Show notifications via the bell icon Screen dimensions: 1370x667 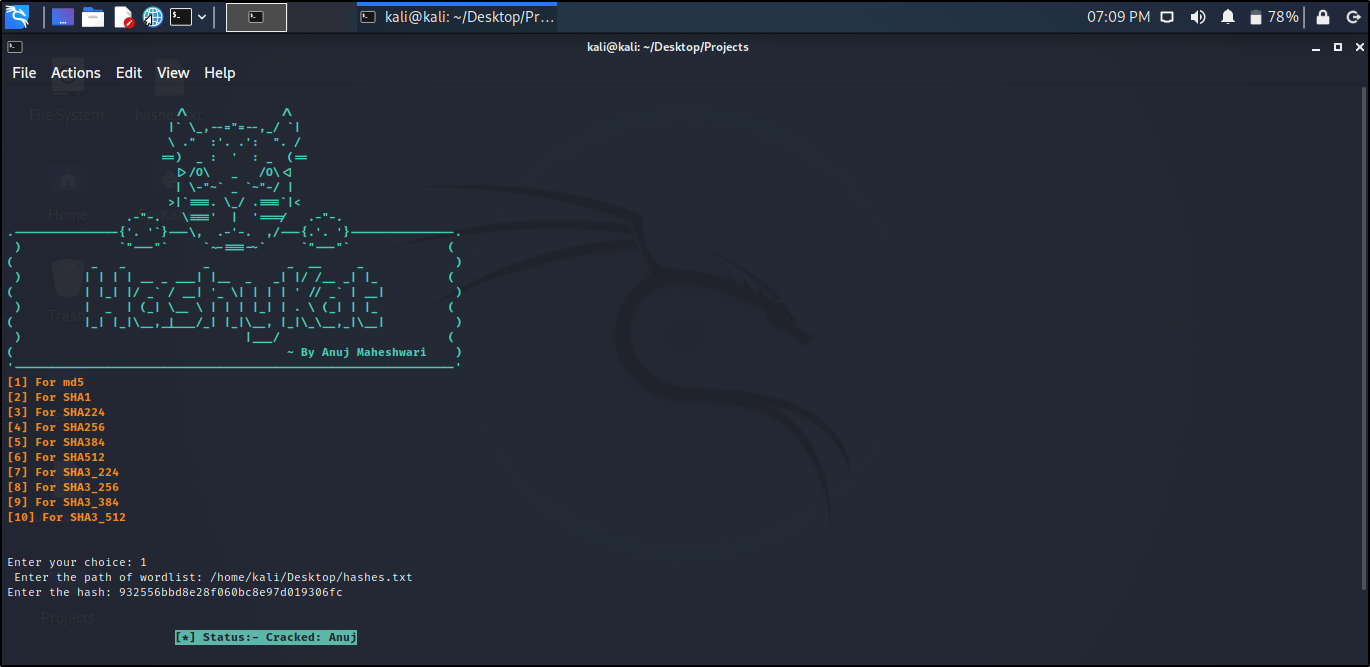point(1228,17)
